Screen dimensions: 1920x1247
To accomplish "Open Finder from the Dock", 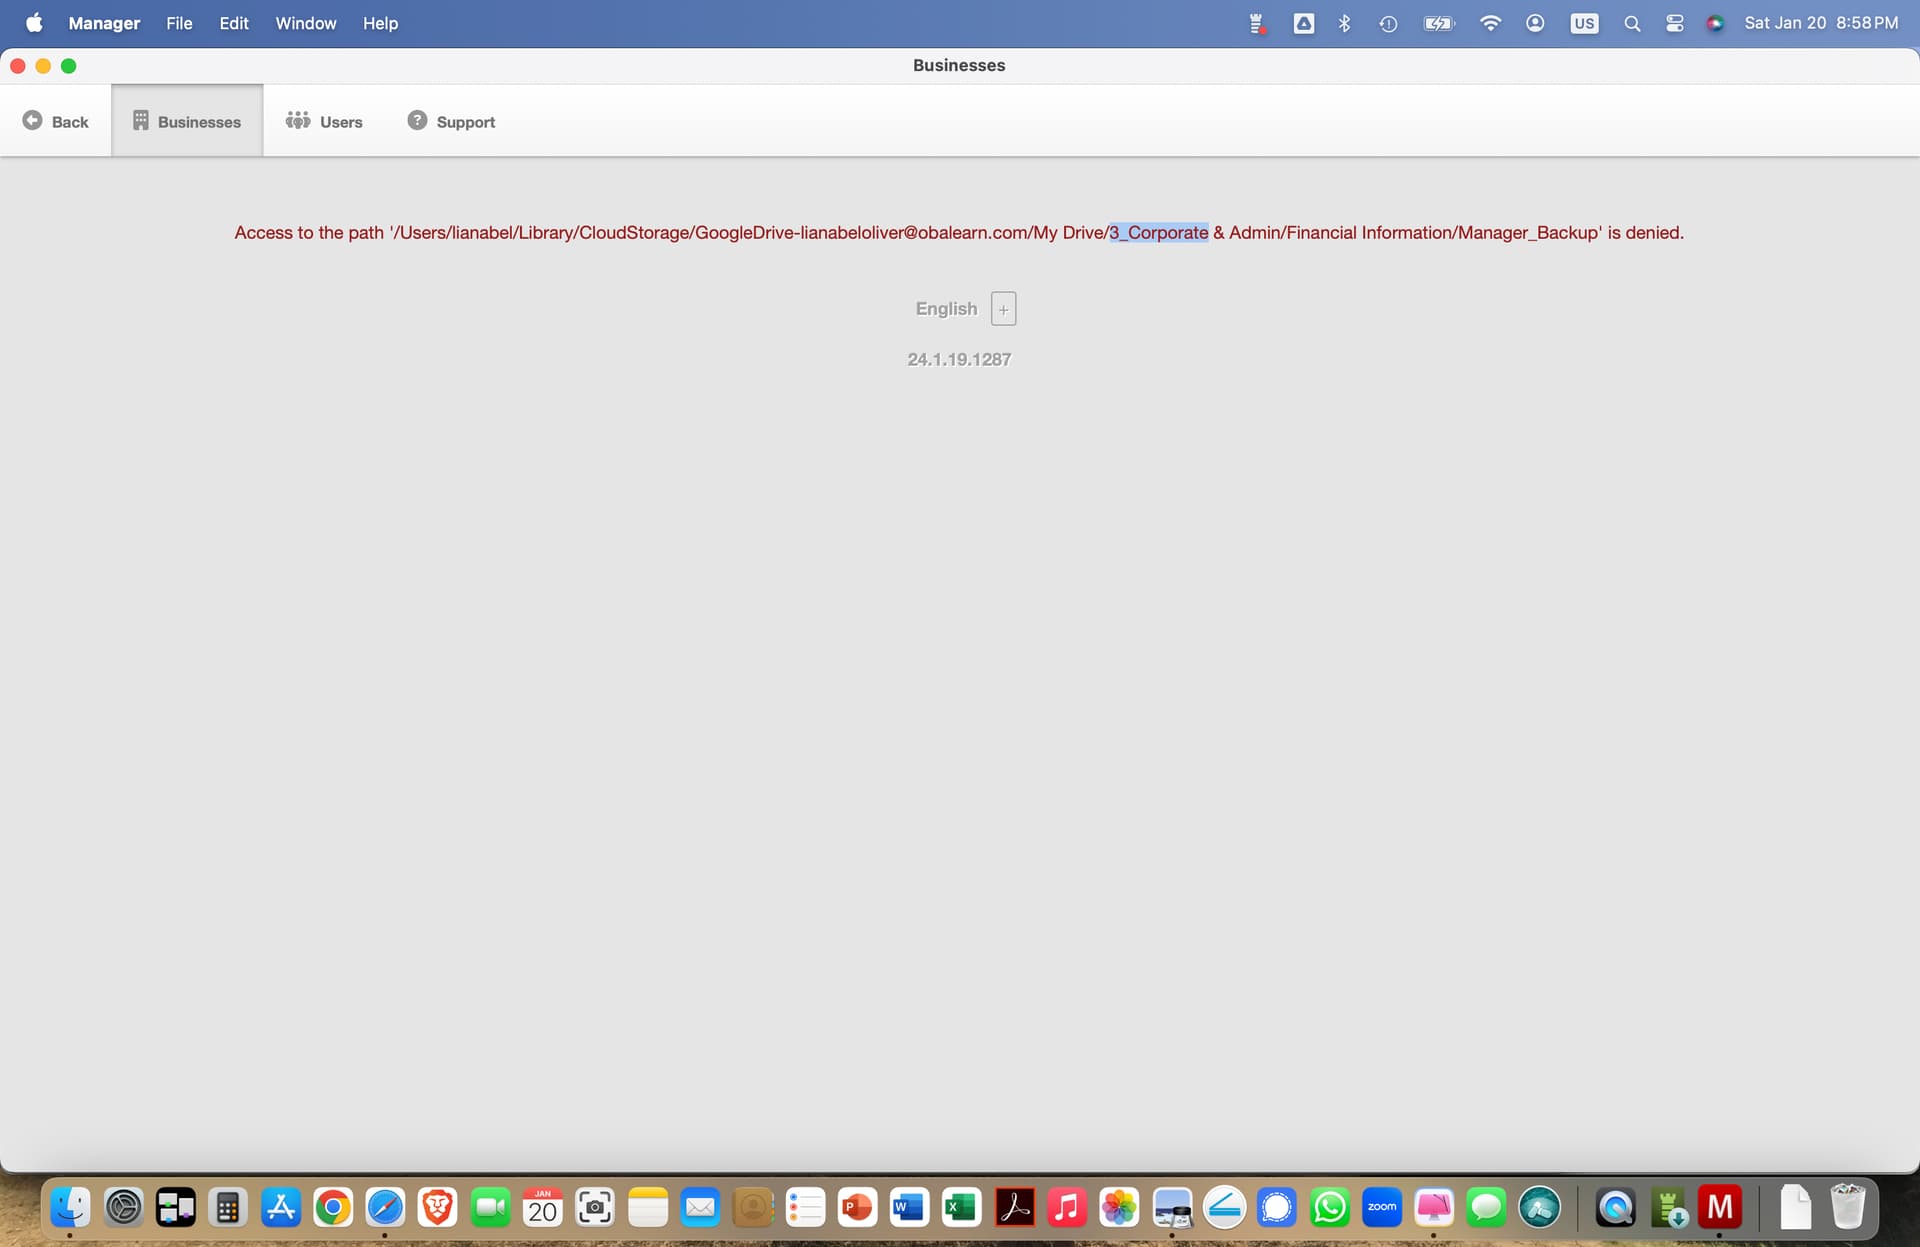I will click(x=70, y=1207).
